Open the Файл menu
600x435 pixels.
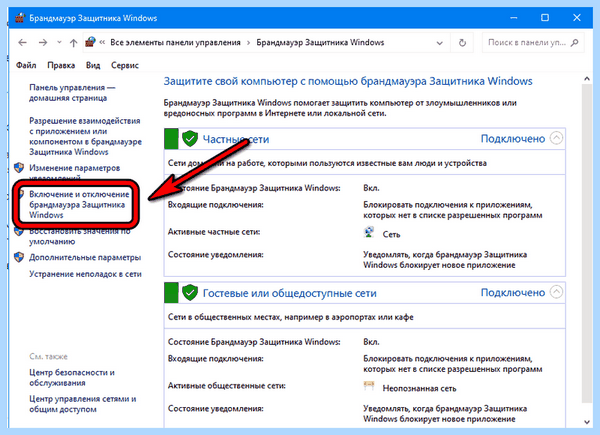[x=26, y=65]
